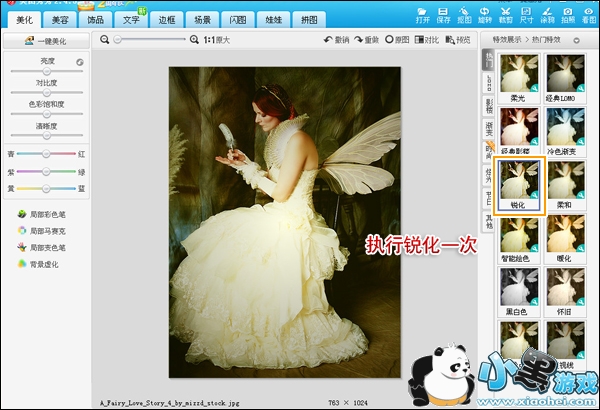
Task: Open the 边框 (Frame) tab
Action: point(167,18)
